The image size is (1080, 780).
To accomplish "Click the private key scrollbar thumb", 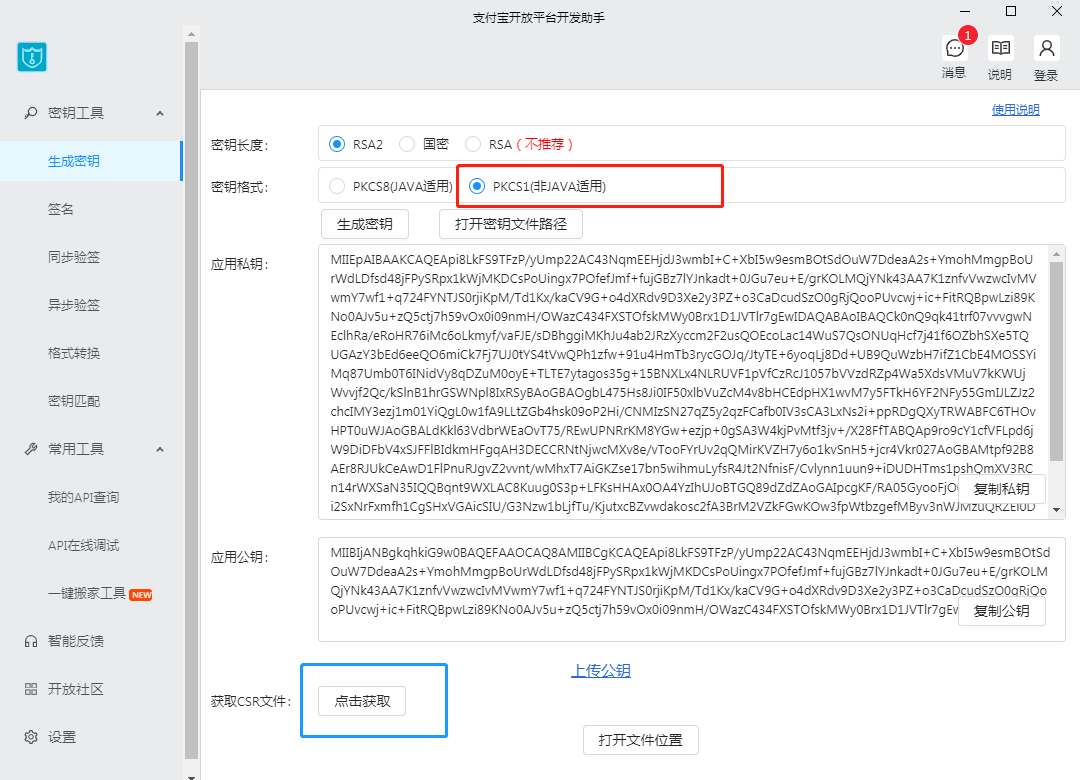I will tap(1057, 361).
